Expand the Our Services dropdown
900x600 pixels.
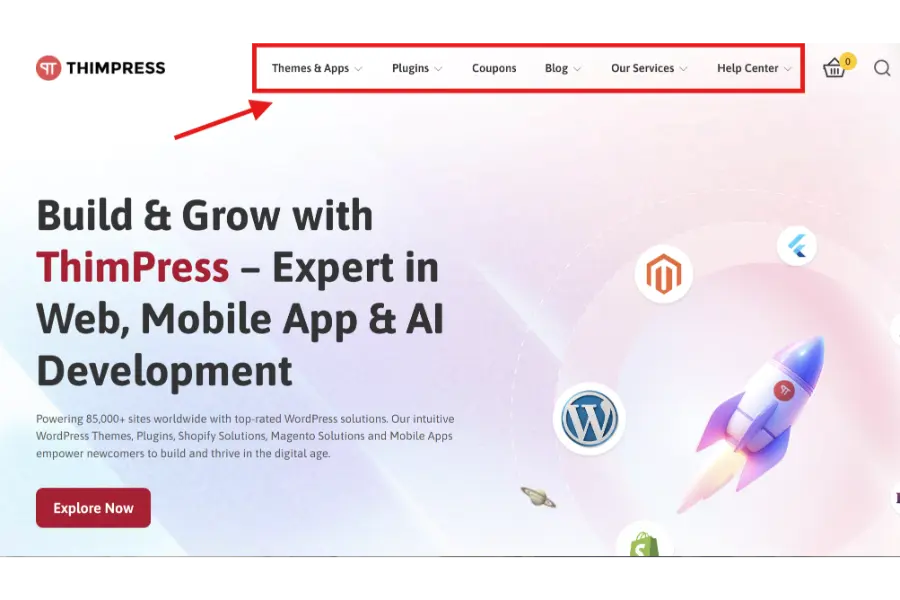click(x=643, y=68)
